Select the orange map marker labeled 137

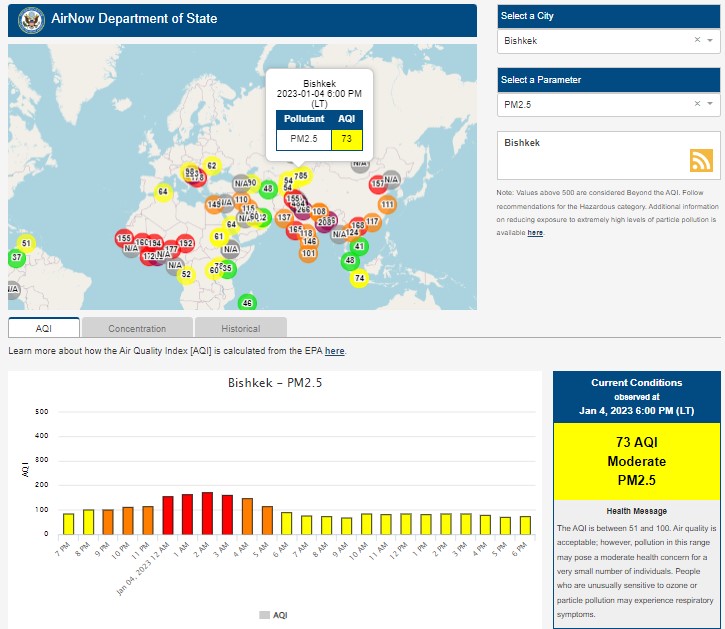coord(284,217)
